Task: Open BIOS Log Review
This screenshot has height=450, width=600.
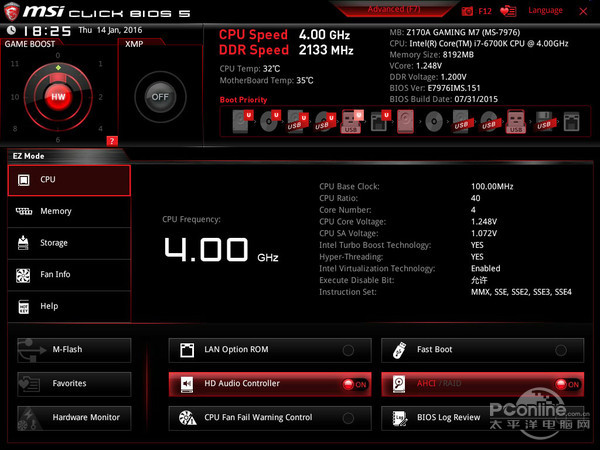Action: point(483,418)
